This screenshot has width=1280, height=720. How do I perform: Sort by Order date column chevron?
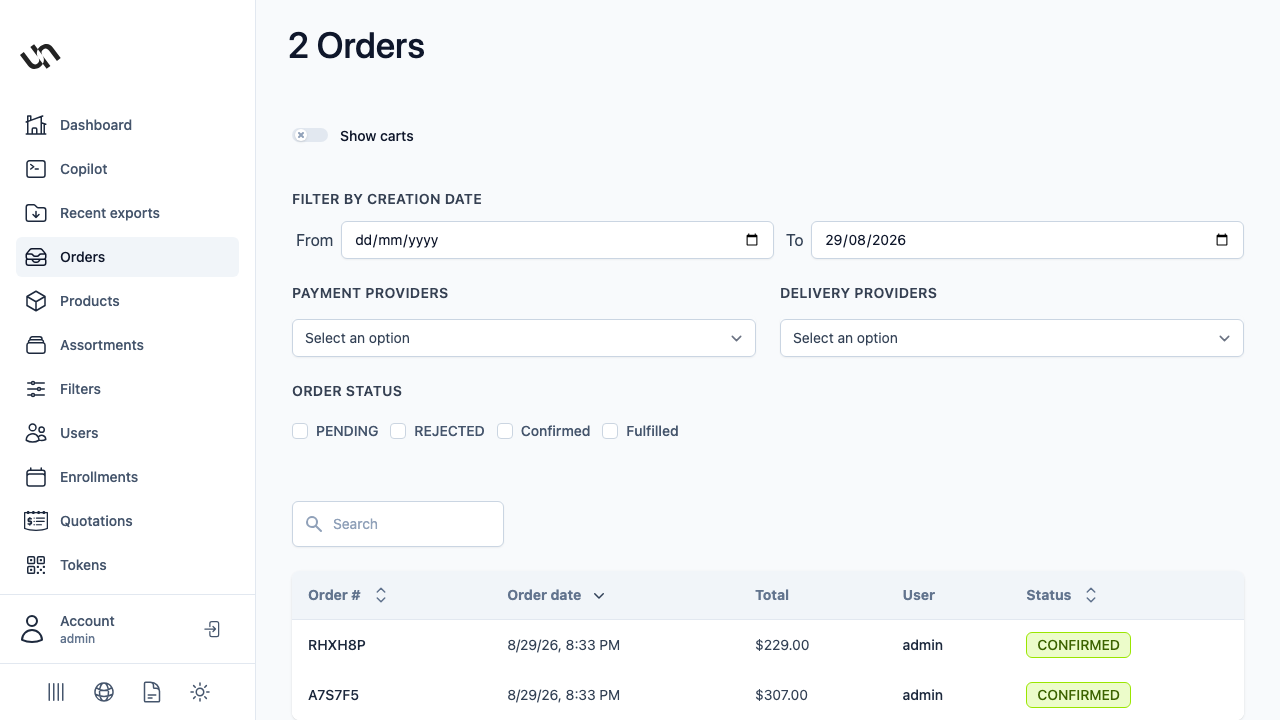coord(599,595)
